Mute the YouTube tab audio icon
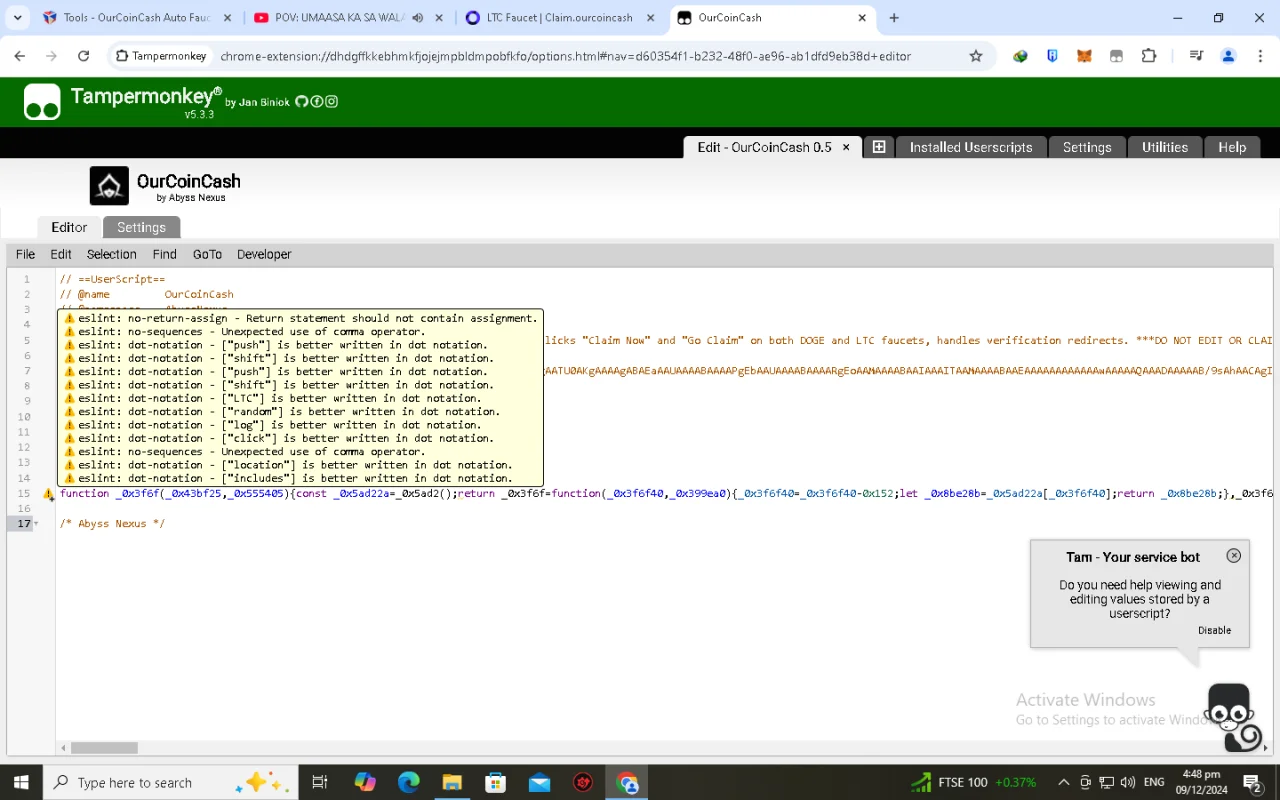This screenshot has width=1280, height=800. 417,18
